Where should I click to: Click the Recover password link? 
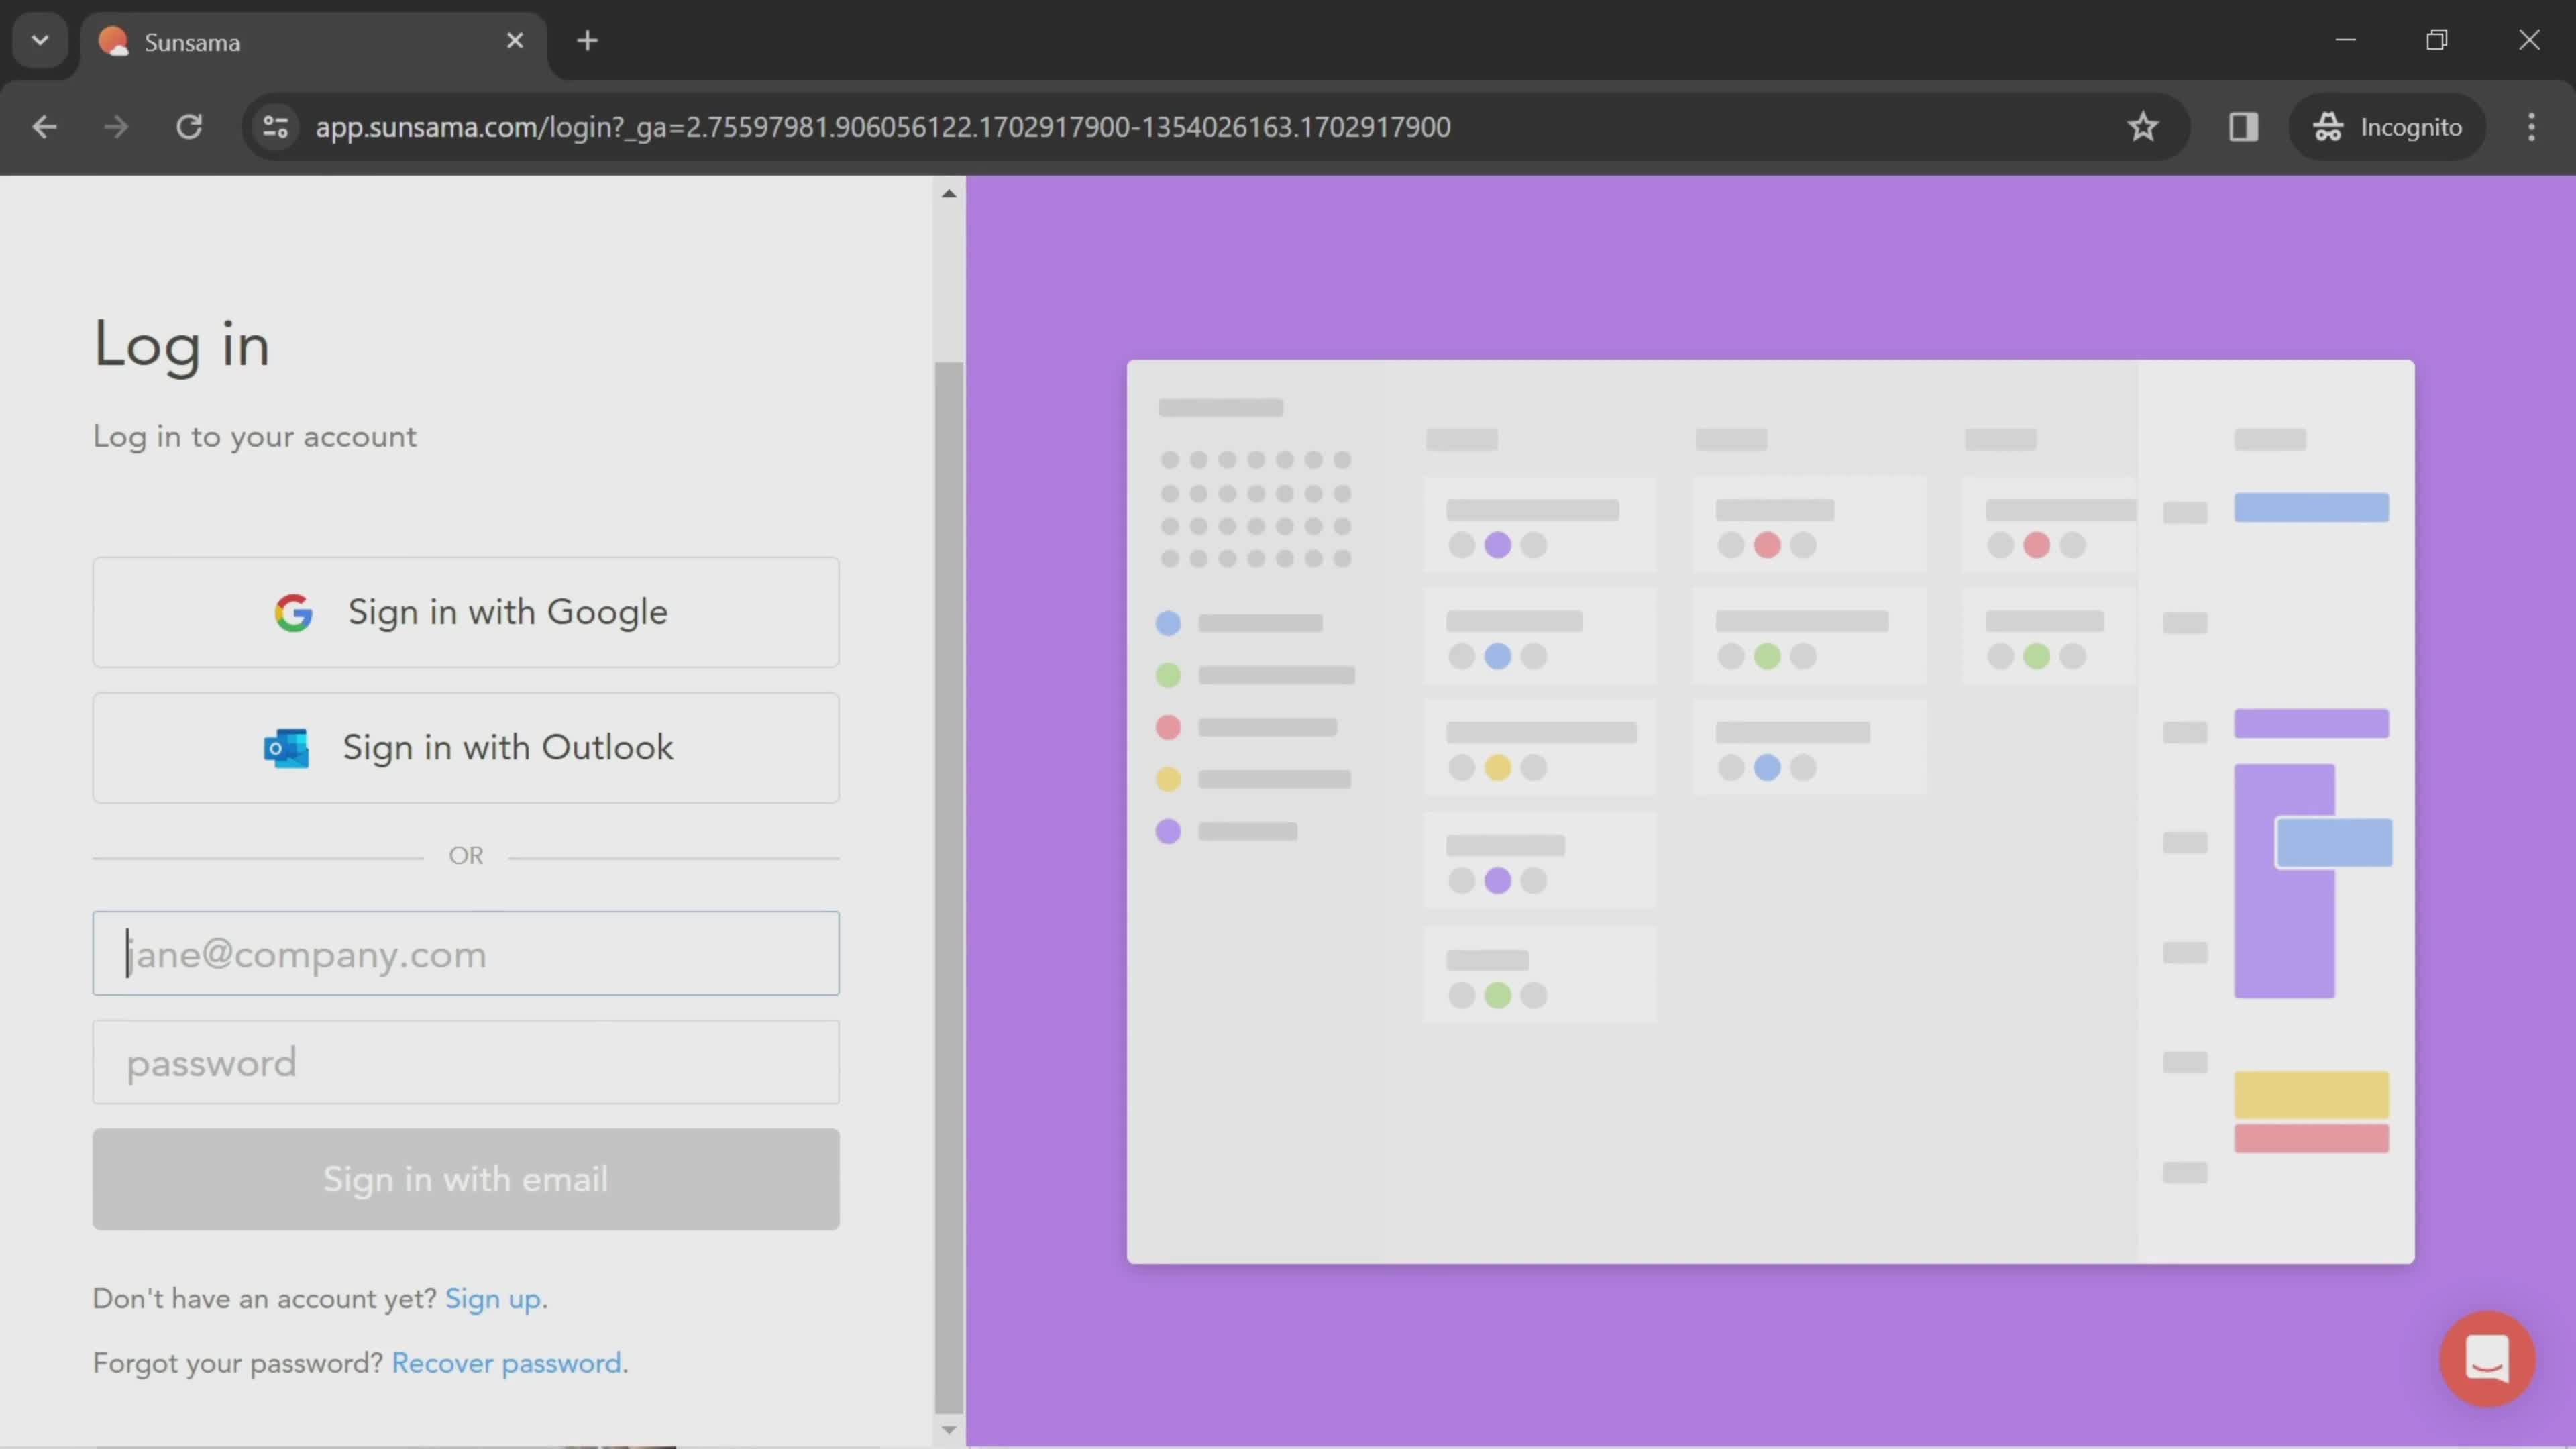pyautogui.click(x=506, y=1362)
